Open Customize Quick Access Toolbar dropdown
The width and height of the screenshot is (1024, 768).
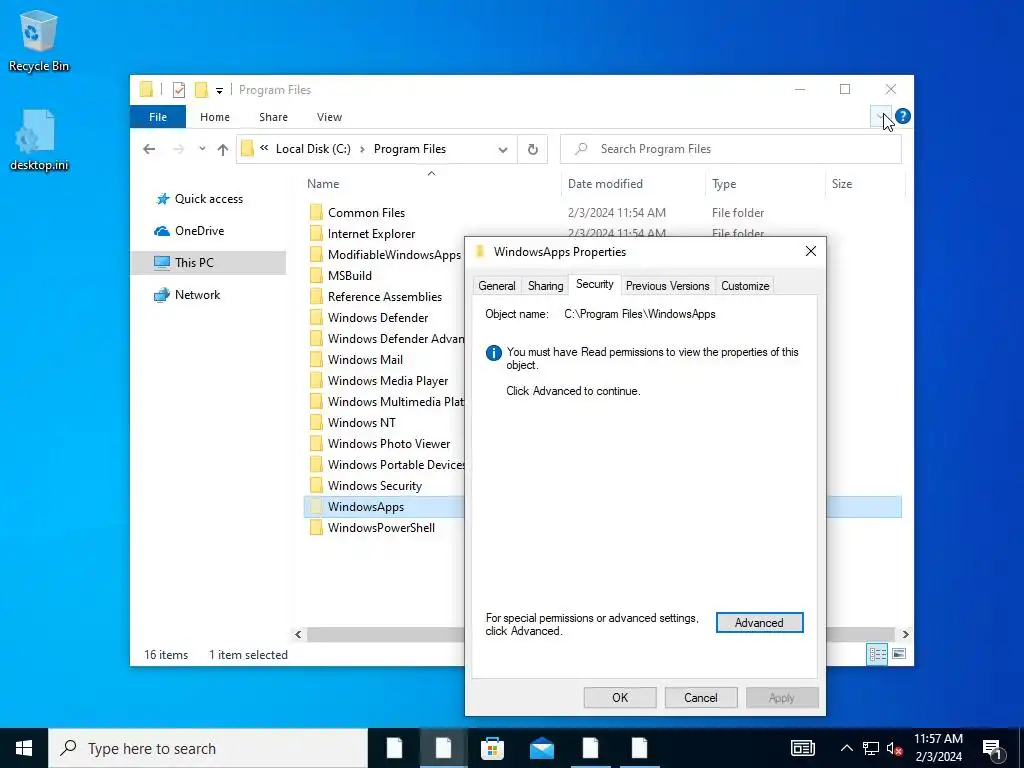click(x=219, y=90)
